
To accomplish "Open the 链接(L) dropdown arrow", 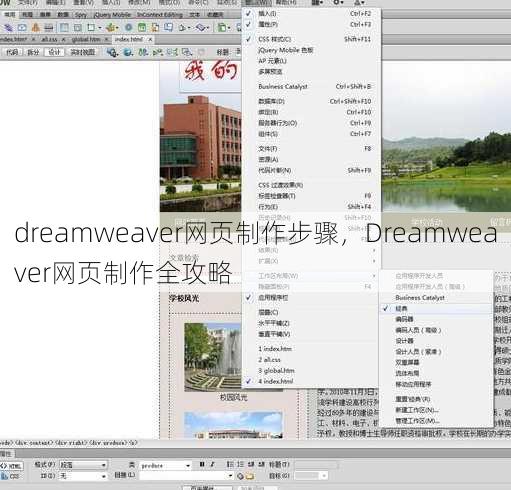I will (x=230, y=476).
